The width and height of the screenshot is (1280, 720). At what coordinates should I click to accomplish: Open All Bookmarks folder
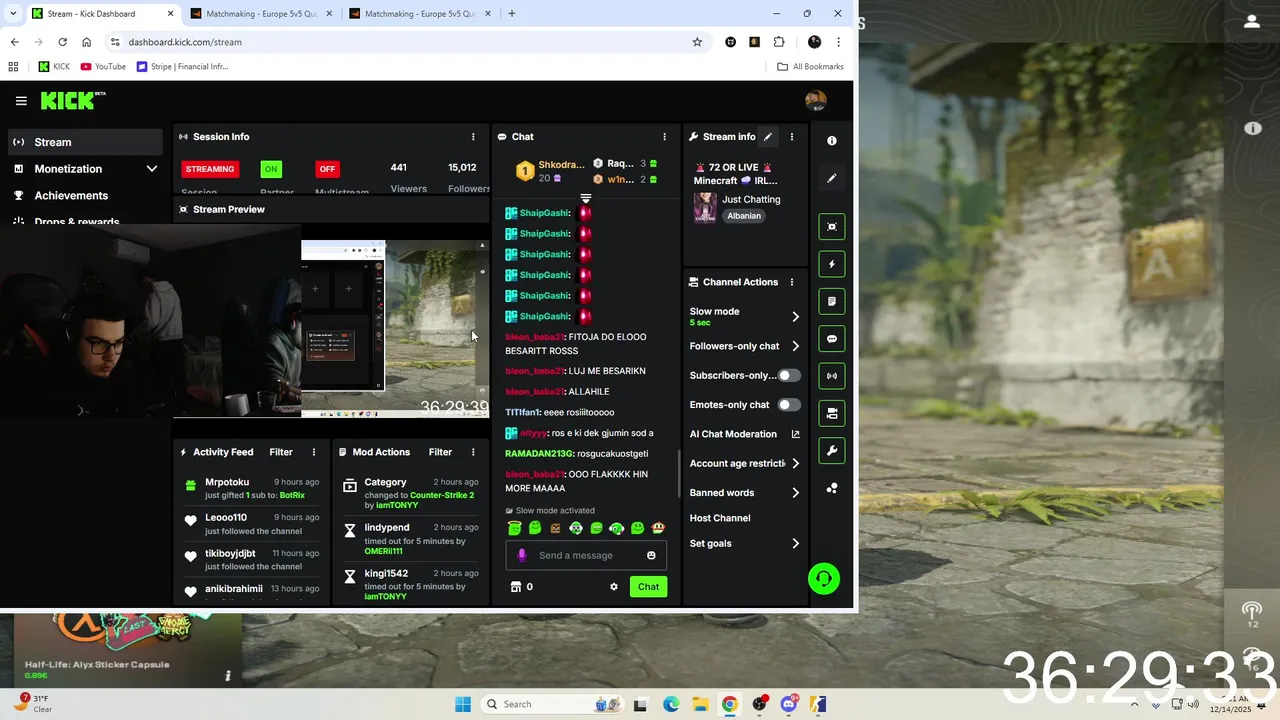pyautogui.click(x=810, y=67)
